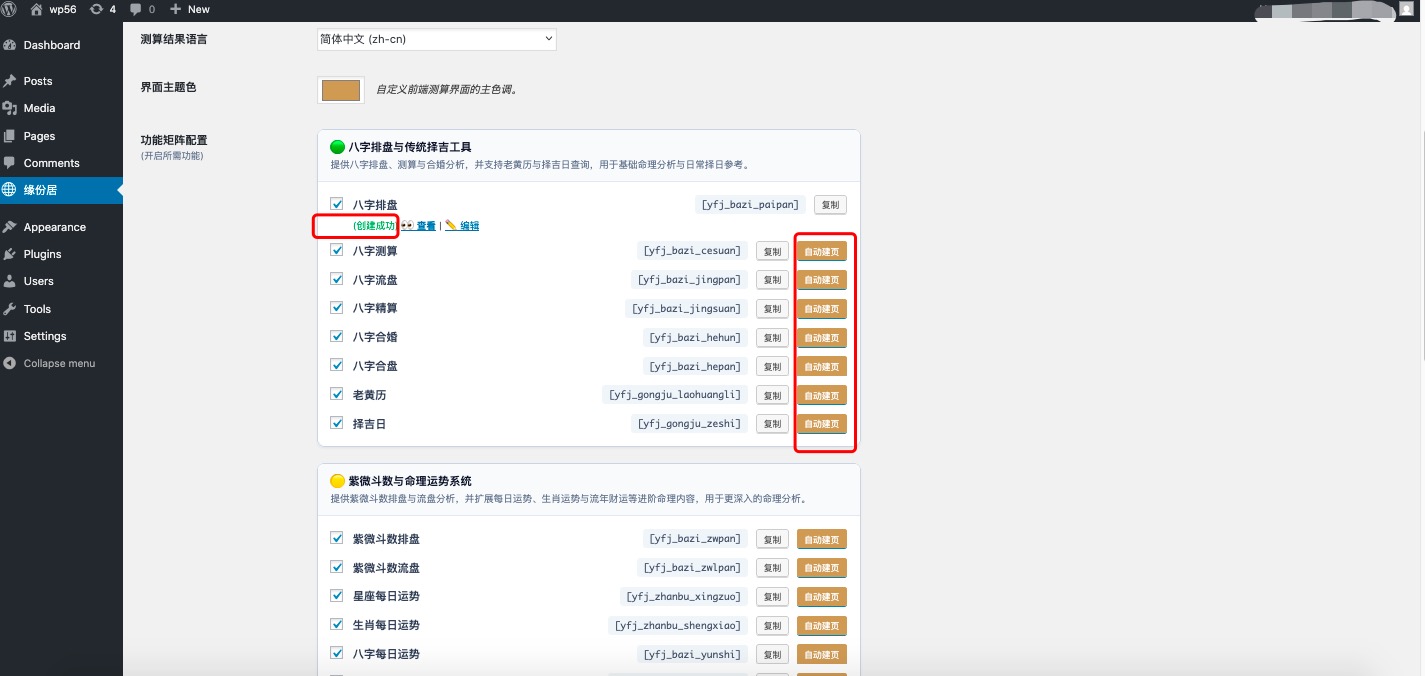Screen dimensions: 1425x676
Task: Open Comments in the sidebar
Action: tap(61, 163)
